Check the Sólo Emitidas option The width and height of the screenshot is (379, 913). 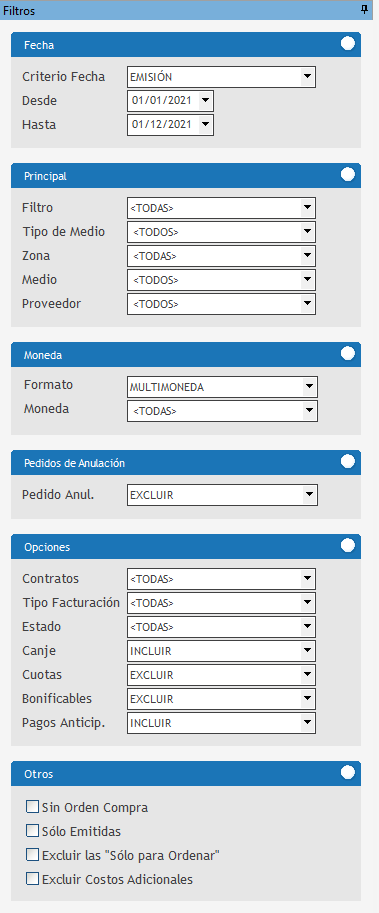coord(33,831)
